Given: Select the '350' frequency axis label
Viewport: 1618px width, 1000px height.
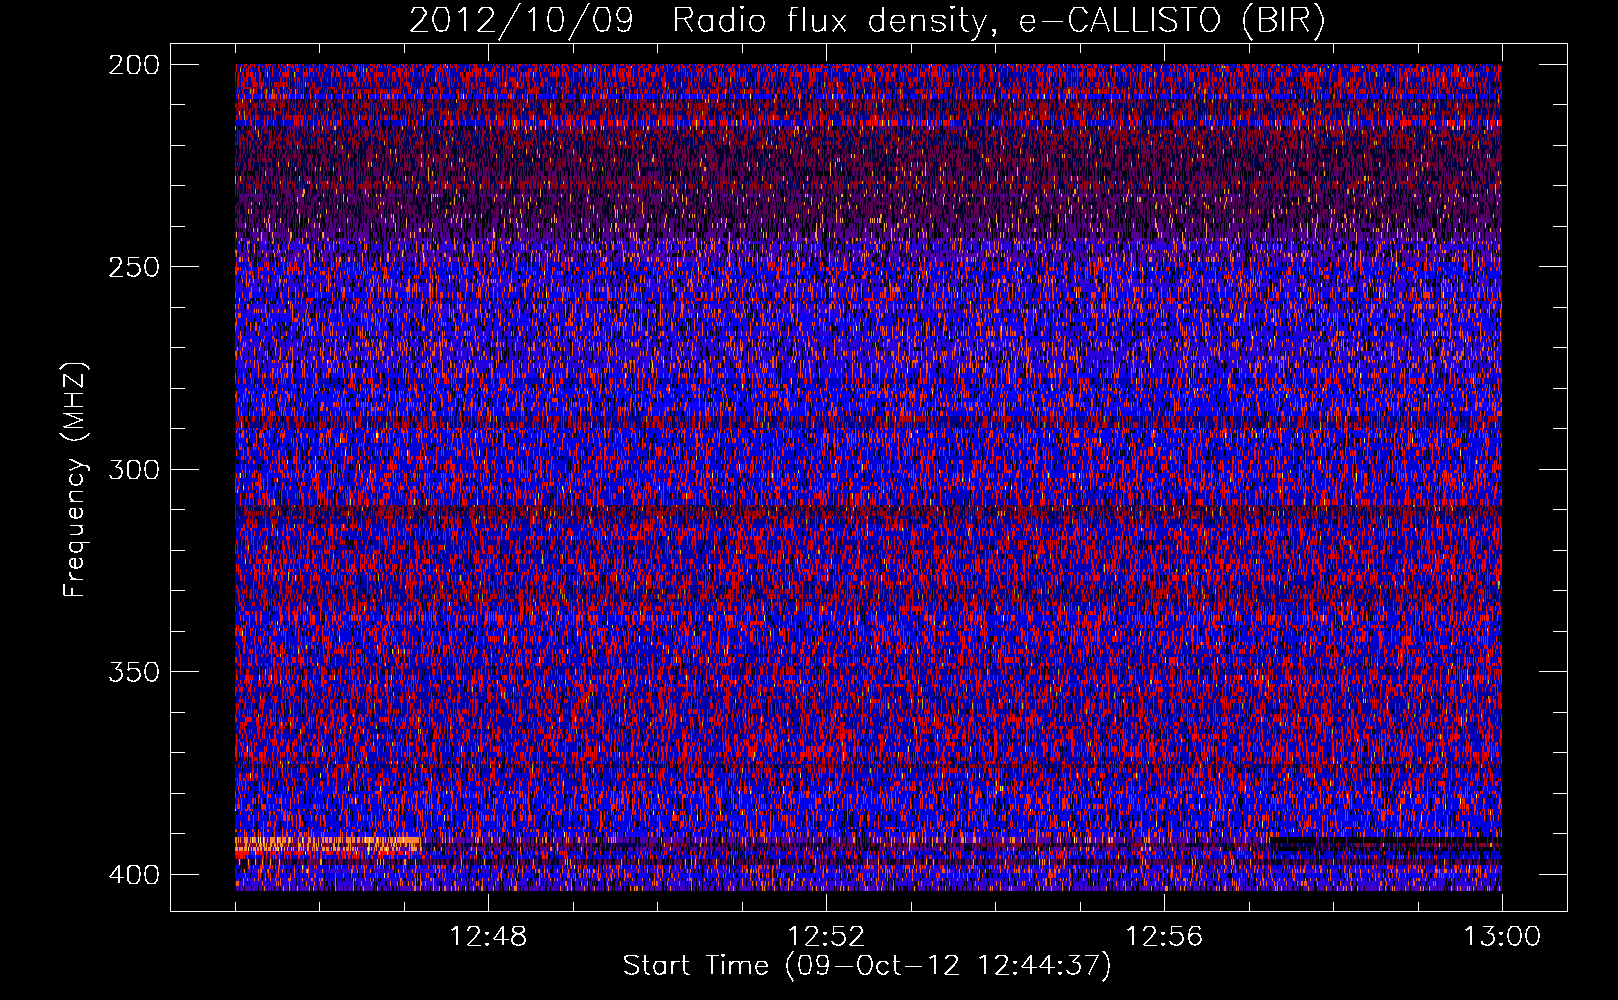Looking at the screenshot, I should point(133,671).
